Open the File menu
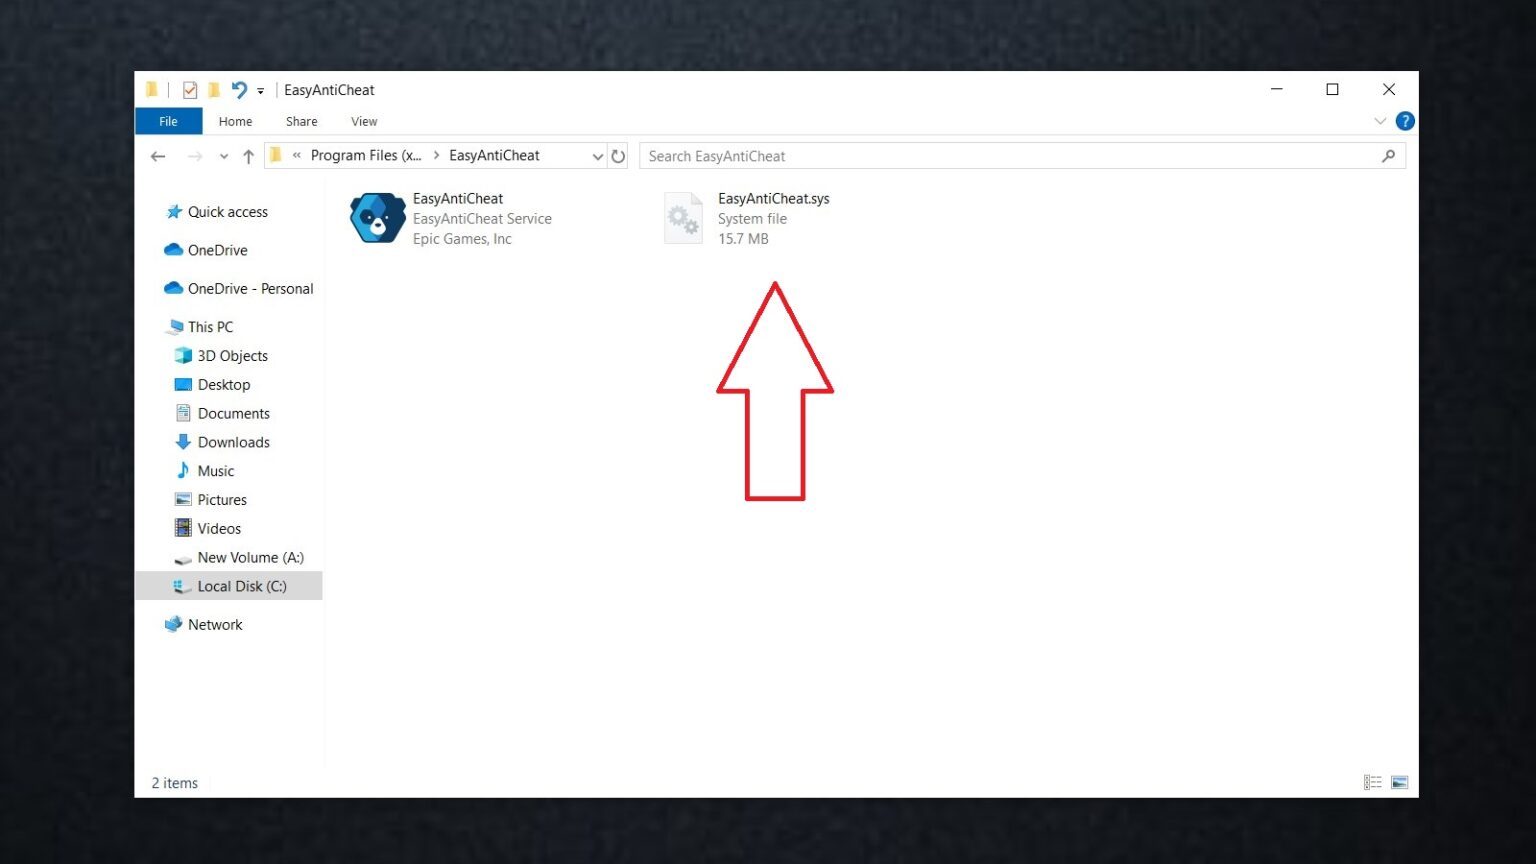 pyautogui.click(x=168, y=121)
